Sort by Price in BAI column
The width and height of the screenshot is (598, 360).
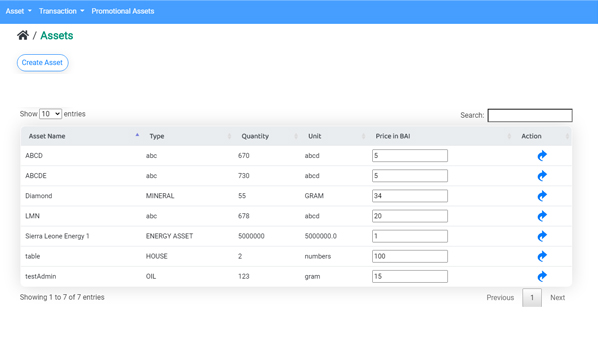point(440,136)
